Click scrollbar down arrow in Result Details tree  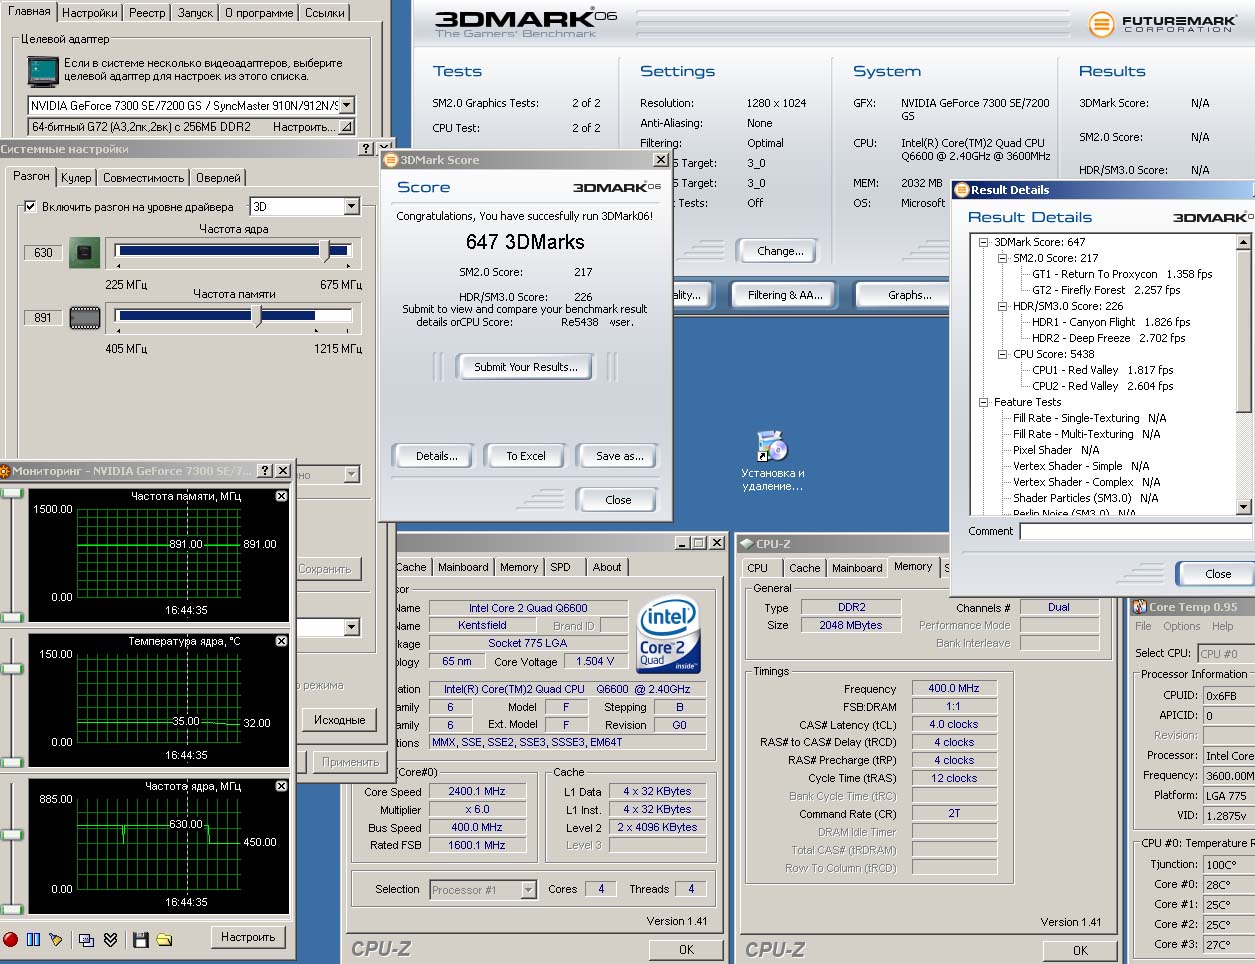1244,507
